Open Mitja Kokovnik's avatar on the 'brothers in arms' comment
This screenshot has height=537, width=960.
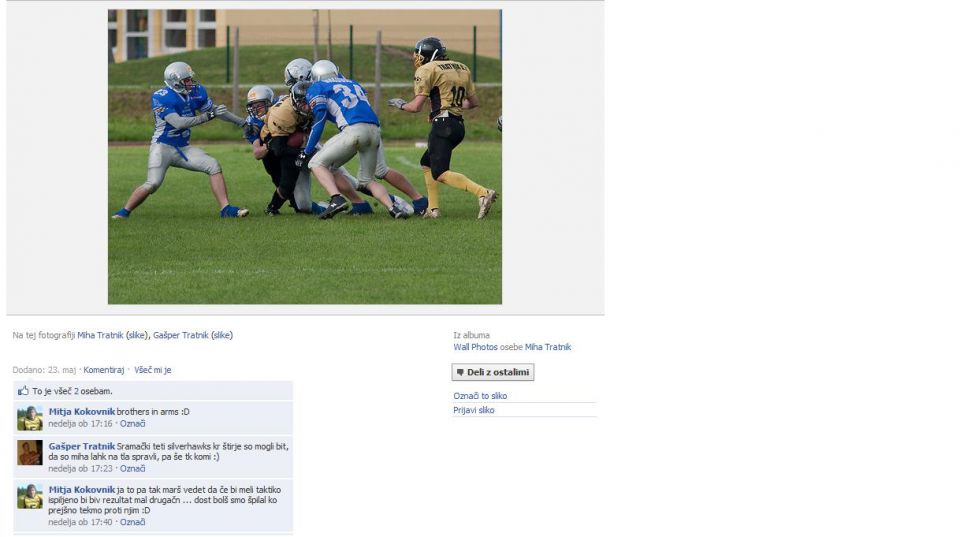pyautogui.click(x=30, y=418)
